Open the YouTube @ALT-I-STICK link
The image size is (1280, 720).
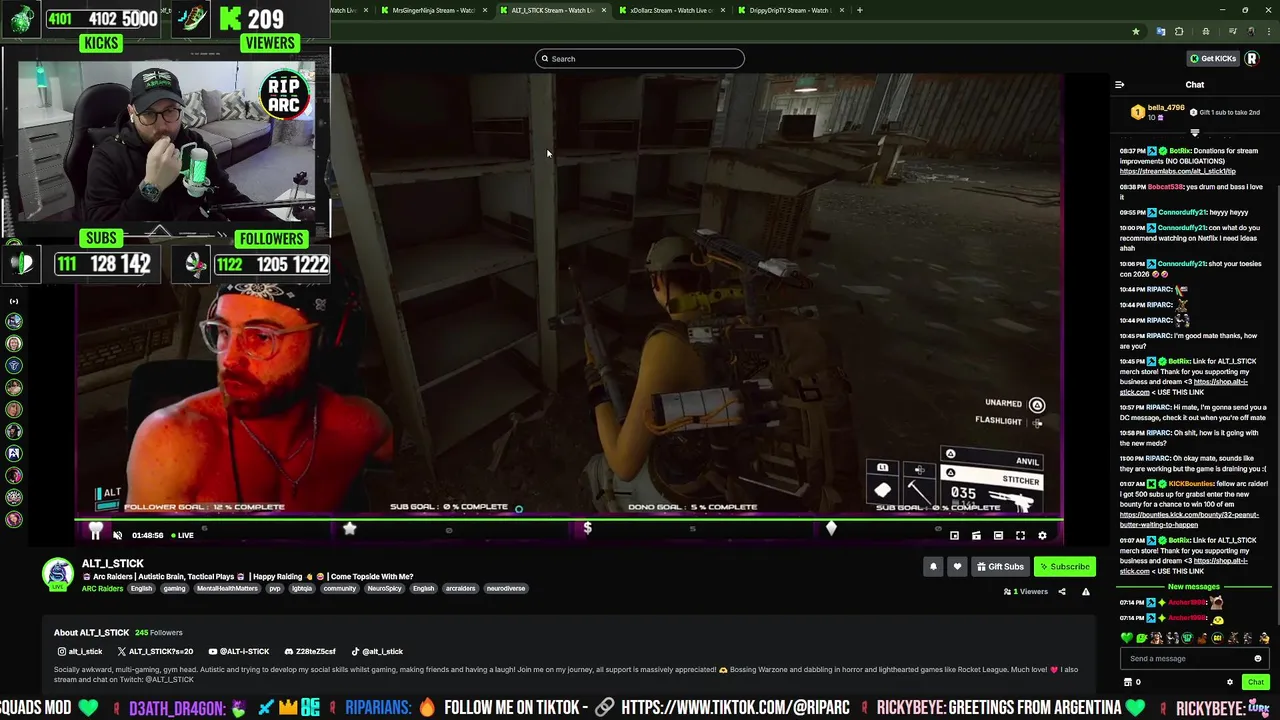239,651
